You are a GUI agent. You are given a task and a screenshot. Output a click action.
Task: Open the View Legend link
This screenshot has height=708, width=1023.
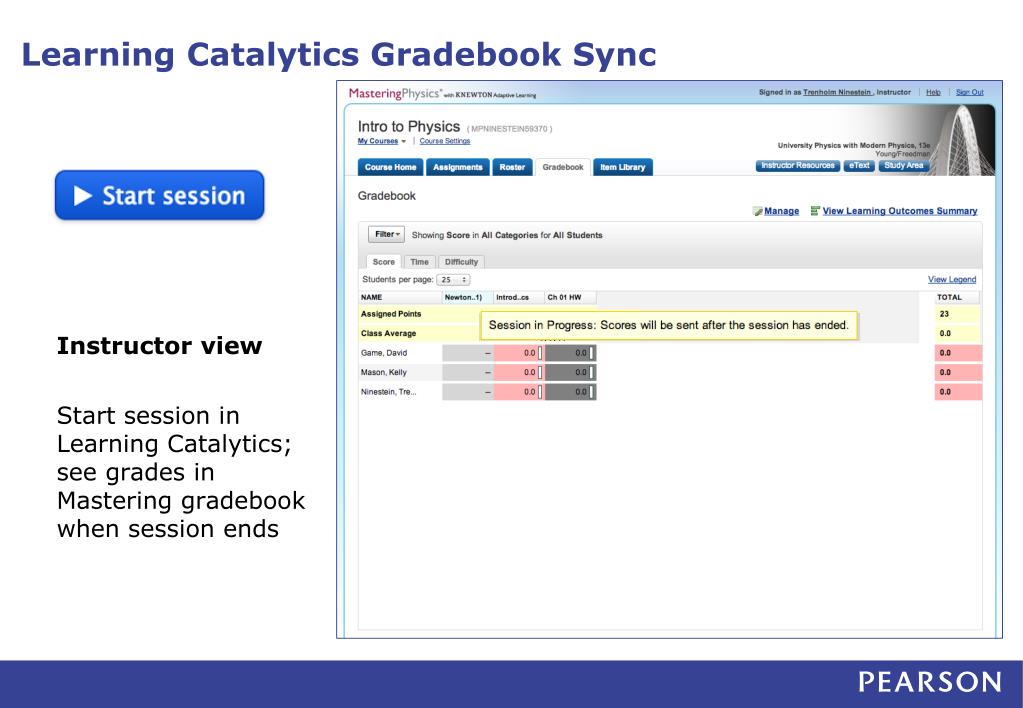coord(952,279)
